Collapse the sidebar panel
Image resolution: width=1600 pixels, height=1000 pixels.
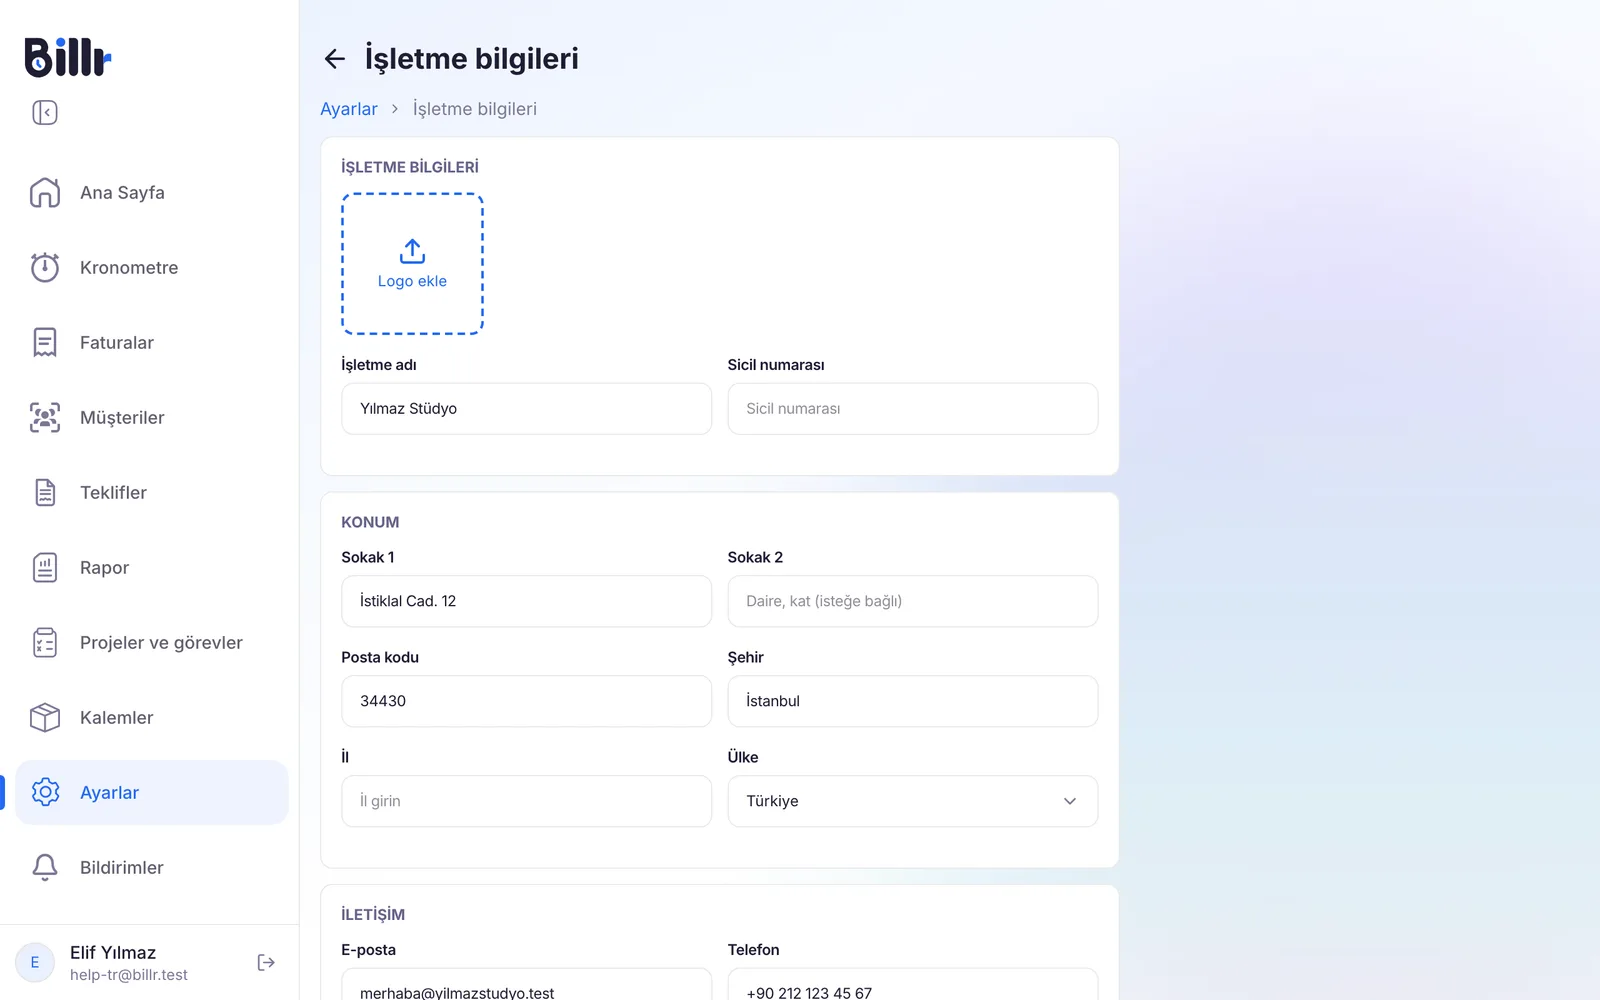click(45, 112)
